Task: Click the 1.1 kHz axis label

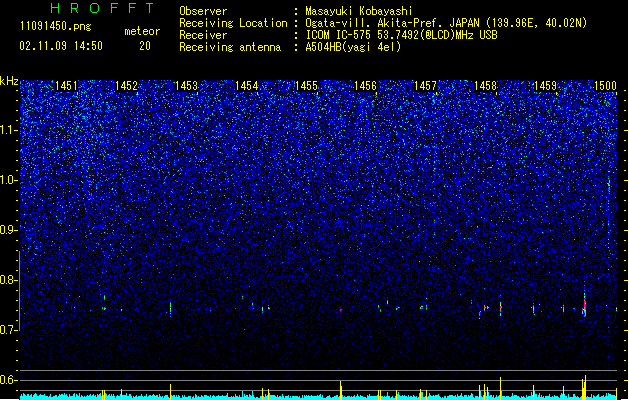Action: (9, 130)
